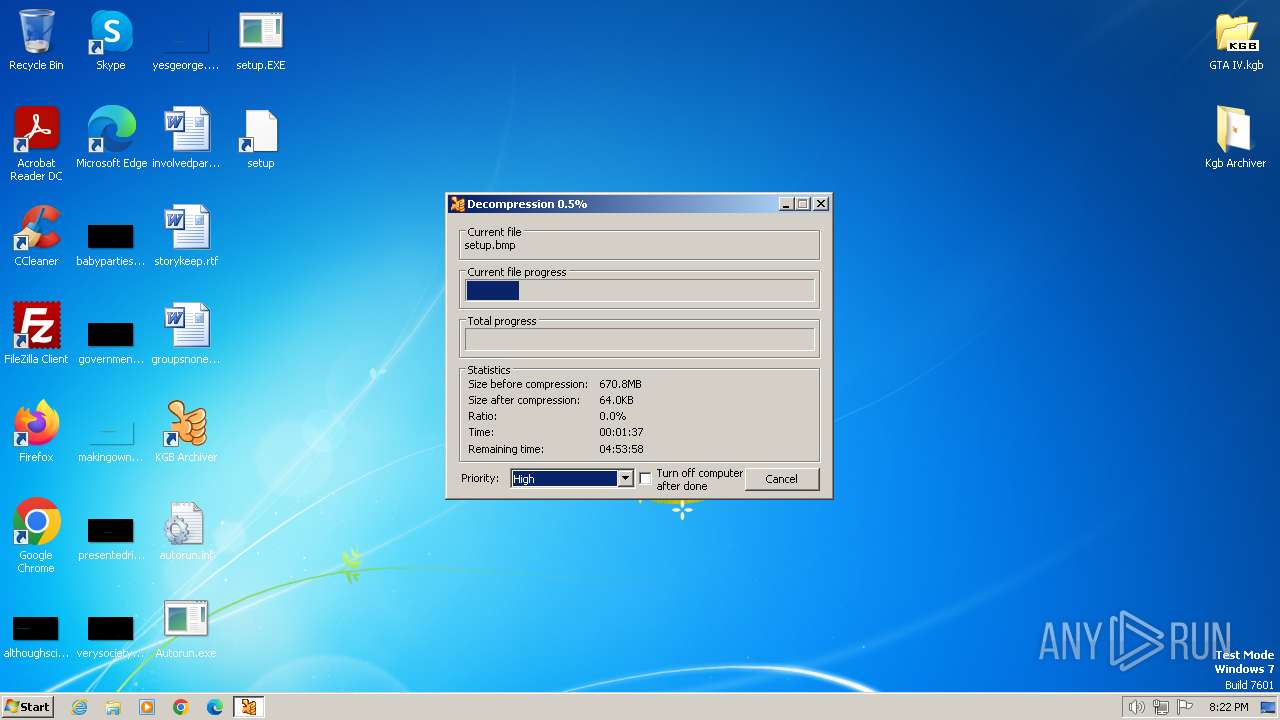Open Google Chrome desktop shortcut
The width and height of the screenshot is (1280, 720).
pos(36,536)
